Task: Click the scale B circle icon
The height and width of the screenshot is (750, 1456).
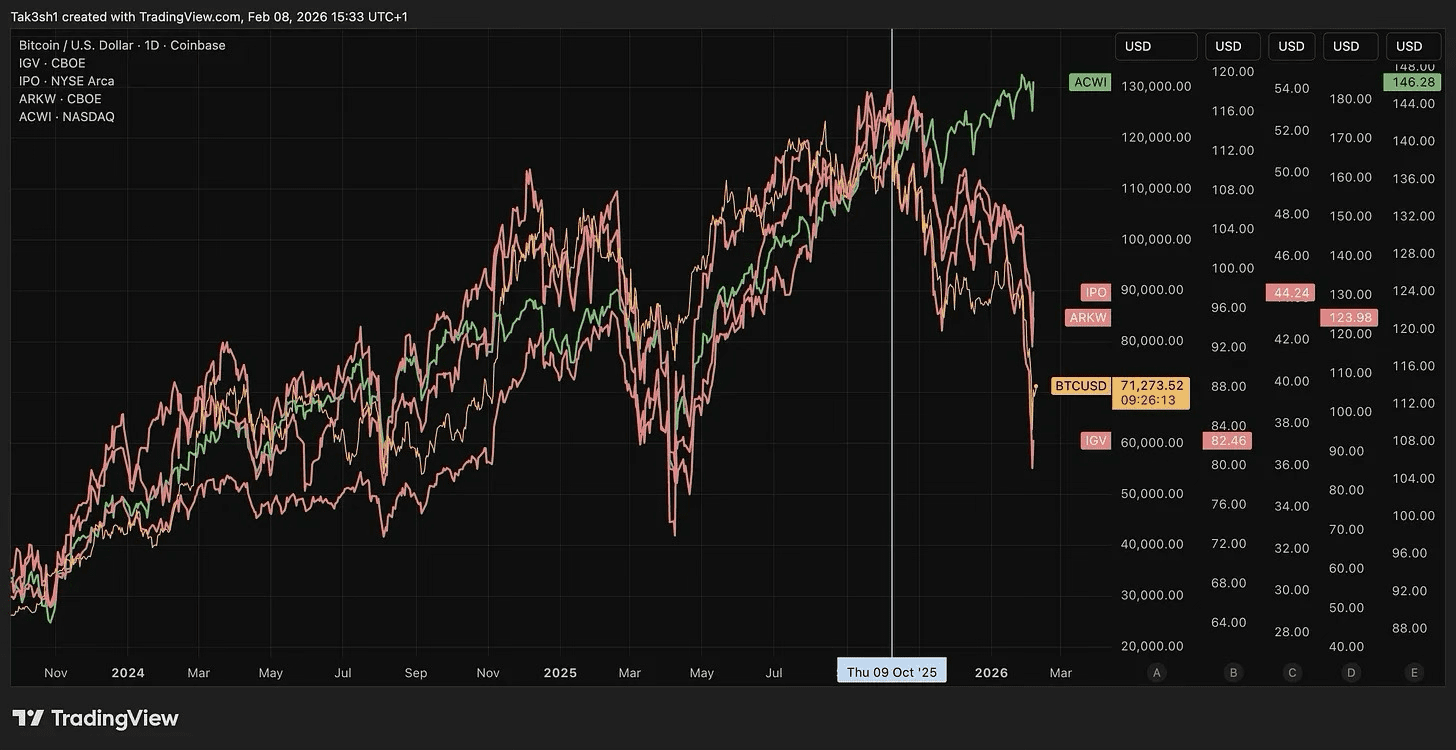Action: [1233, 673]
